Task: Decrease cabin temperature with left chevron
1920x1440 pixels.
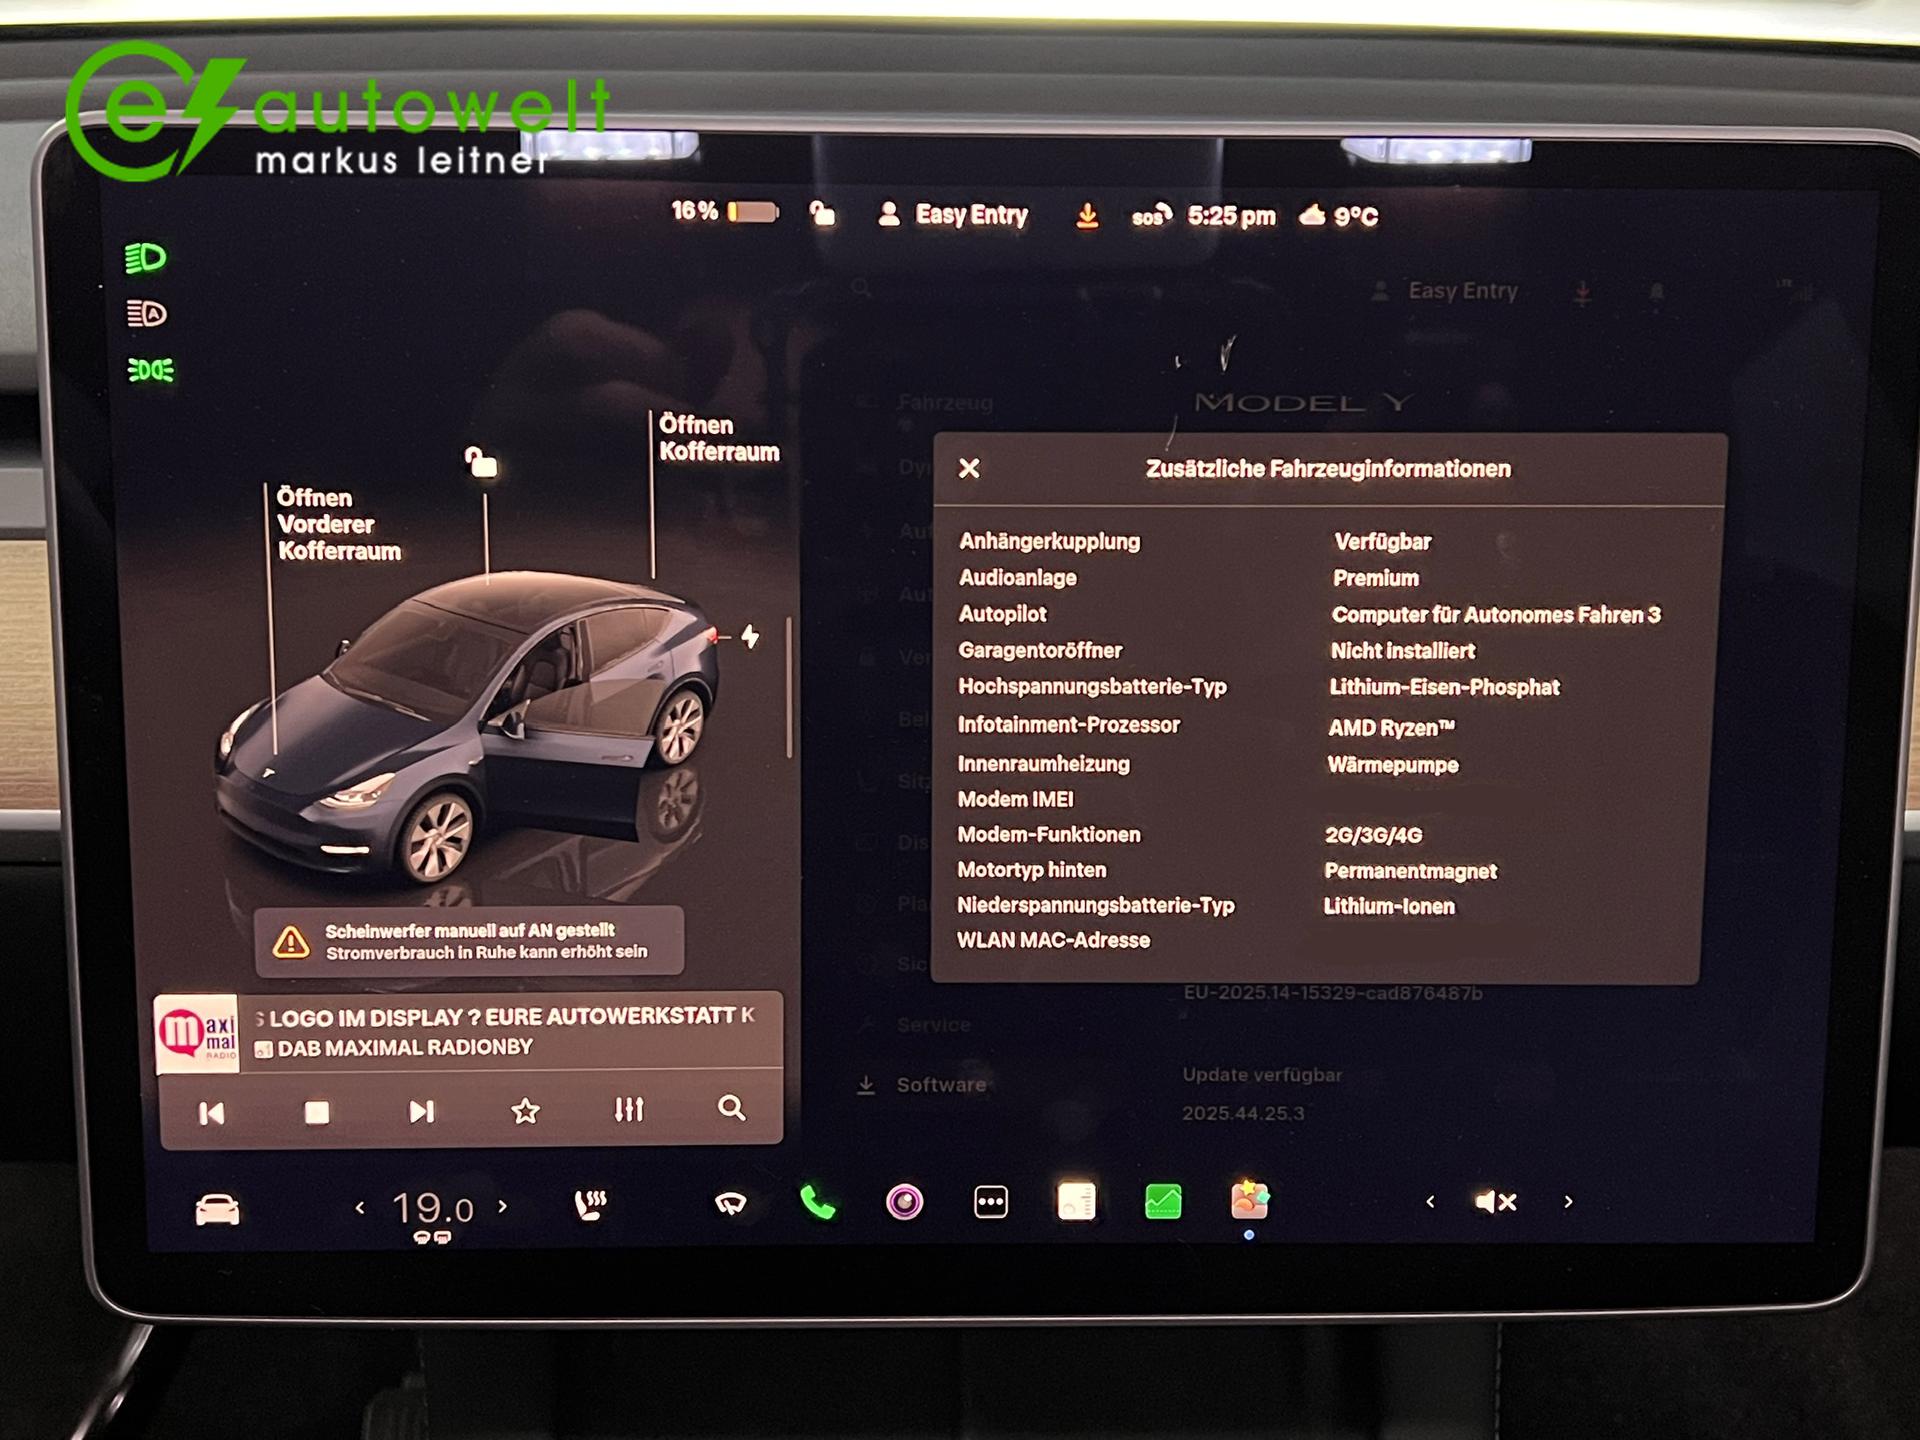Action: click(x=360, y=1208)
